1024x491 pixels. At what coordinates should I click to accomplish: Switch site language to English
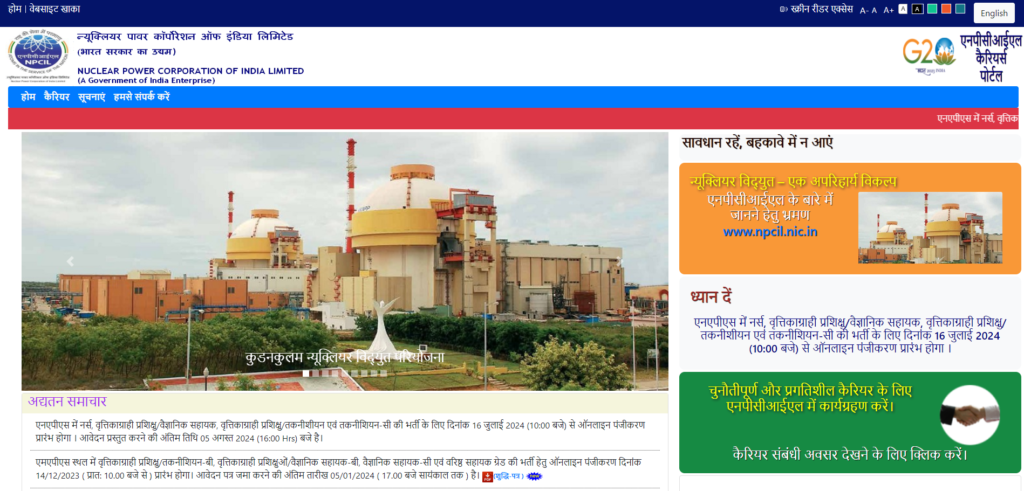[994, 13]
